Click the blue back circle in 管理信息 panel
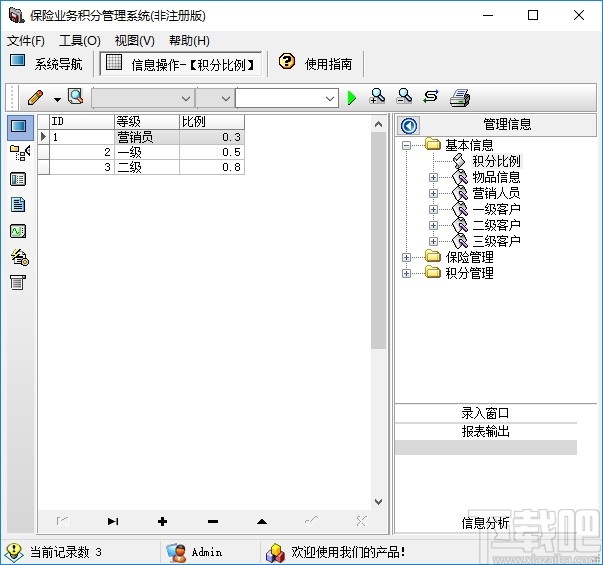Screen dimensions: 603x565 [409, 125]
